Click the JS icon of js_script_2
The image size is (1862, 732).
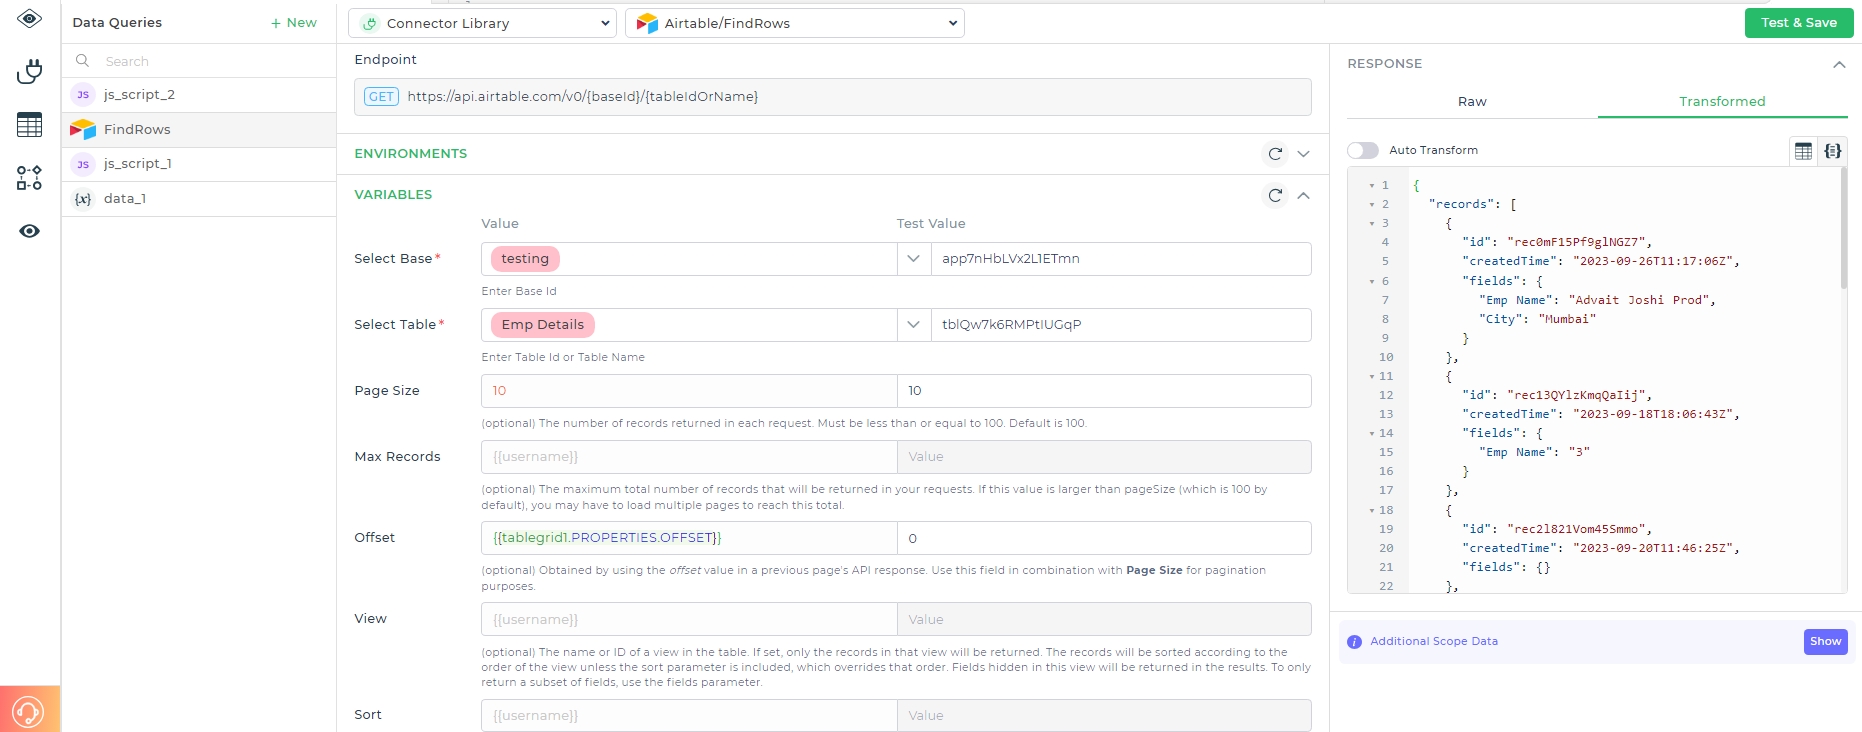pos(83,95)
